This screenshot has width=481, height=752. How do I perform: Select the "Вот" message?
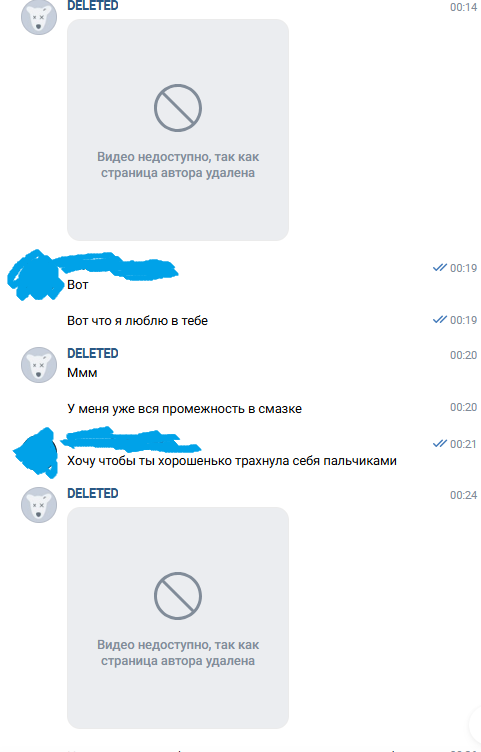[78, 285]
